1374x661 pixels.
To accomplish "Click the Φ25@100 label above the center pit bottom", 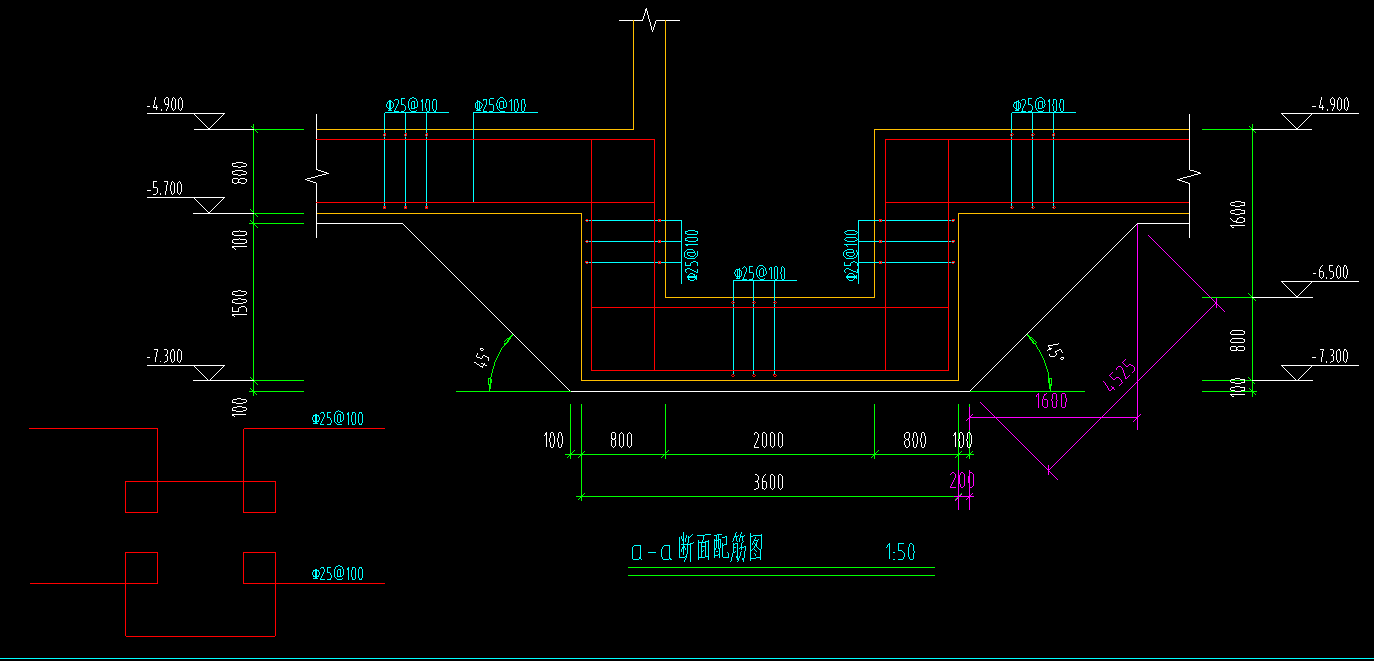I will pyautogui.click(x=759, y=273).
